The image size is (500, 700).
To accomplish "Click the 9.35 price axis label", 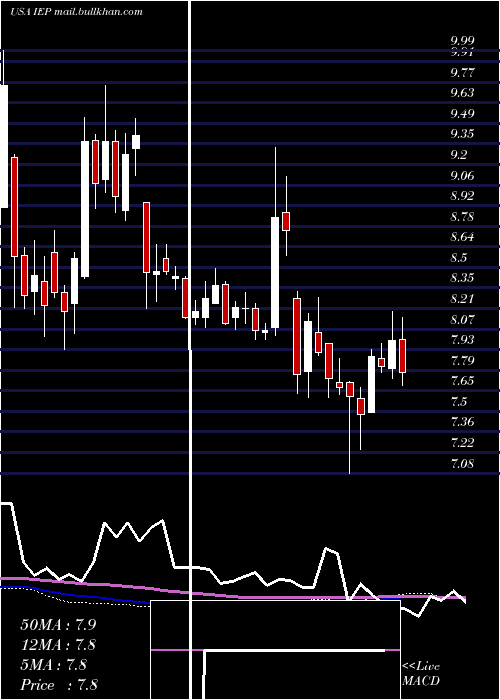I will coord(462,134).
